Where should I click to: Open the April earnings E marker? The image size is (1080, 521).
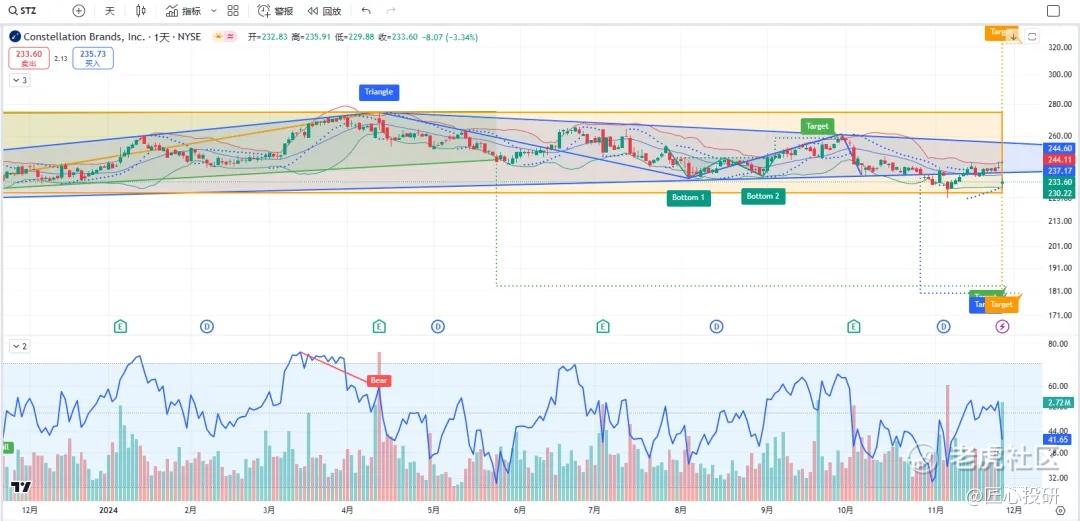[x=379, y=326]
